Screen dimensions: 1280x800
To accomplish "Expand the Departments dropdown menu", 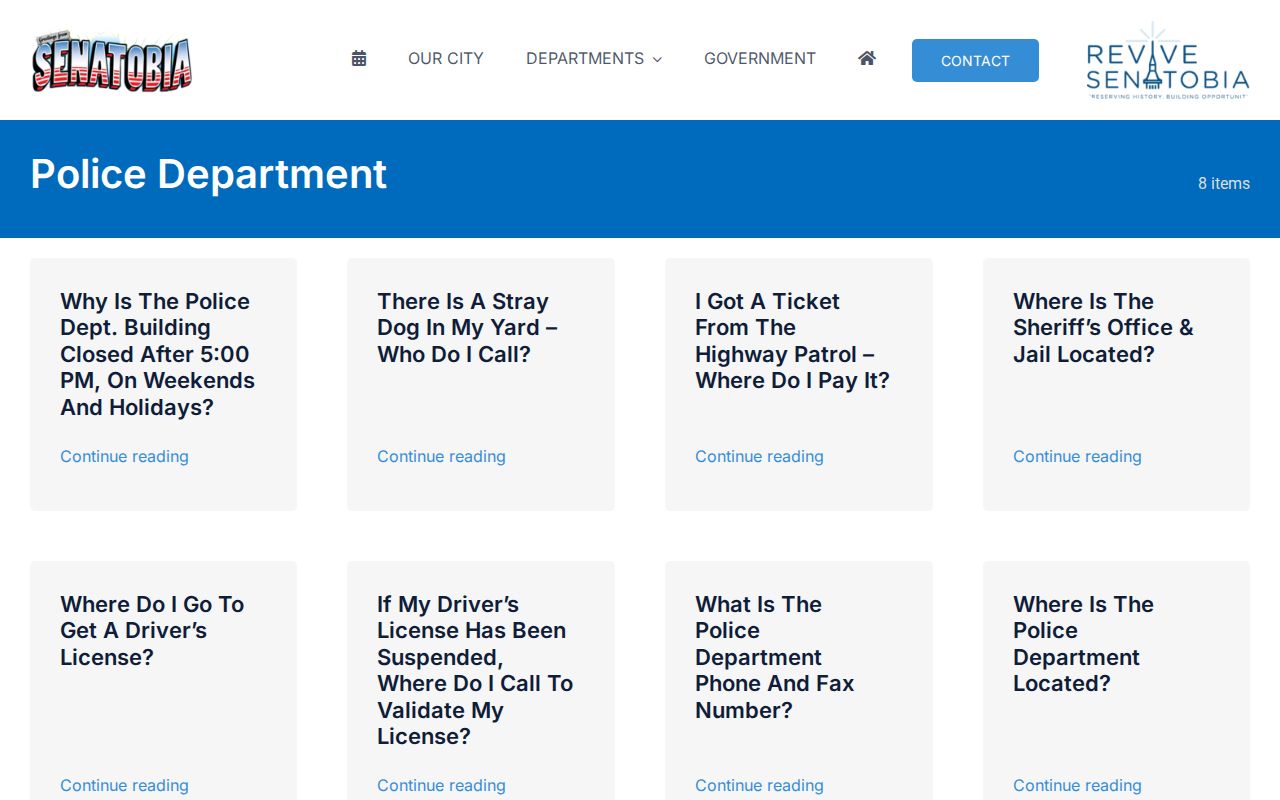I will 594,59.
